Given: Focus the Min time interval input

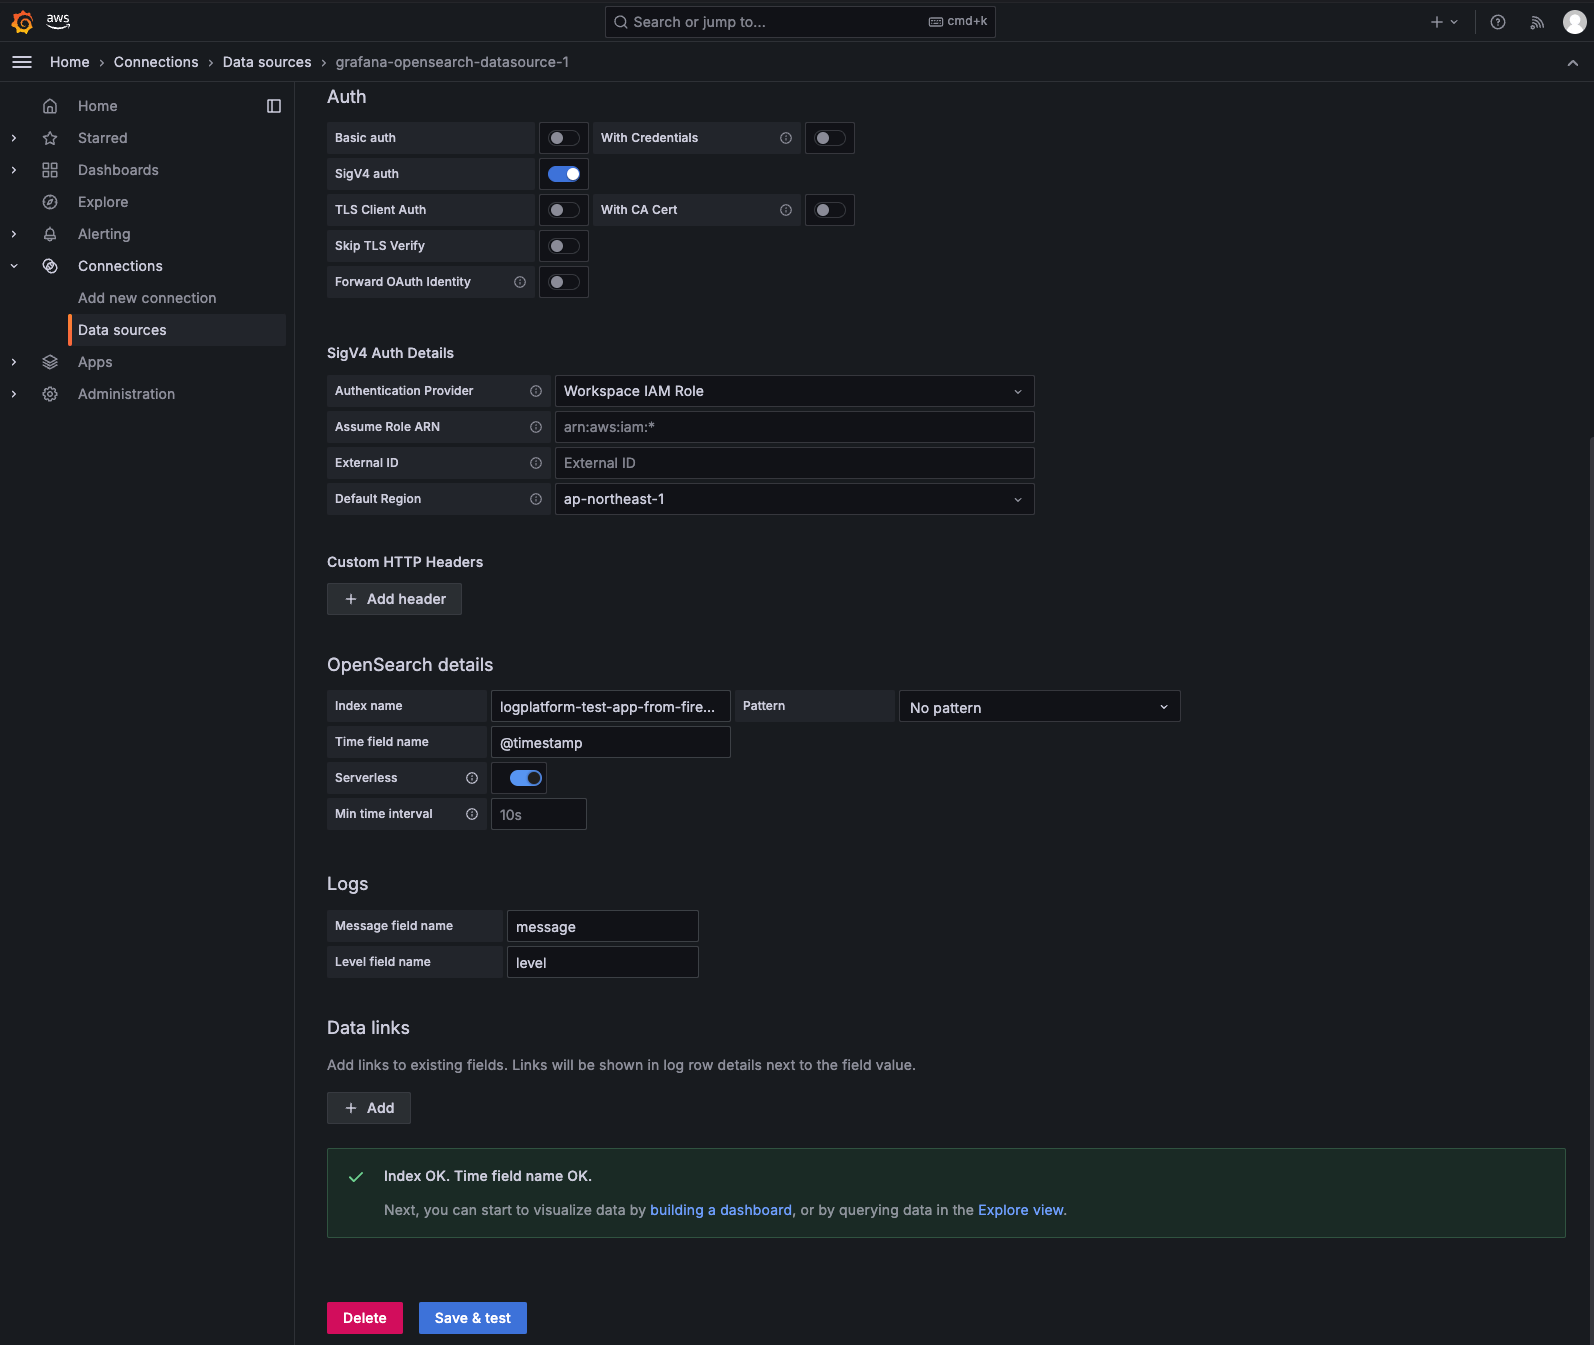Looking at the screenshot, I should pos(539,815).
